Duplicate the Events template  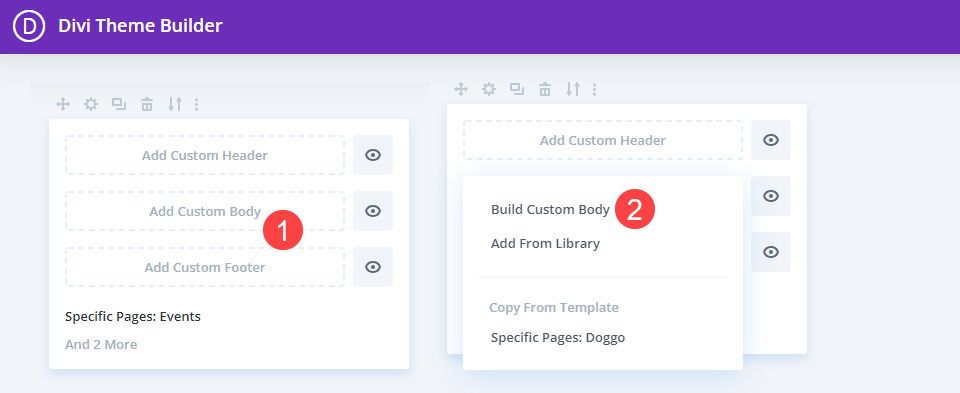[119, 104]
